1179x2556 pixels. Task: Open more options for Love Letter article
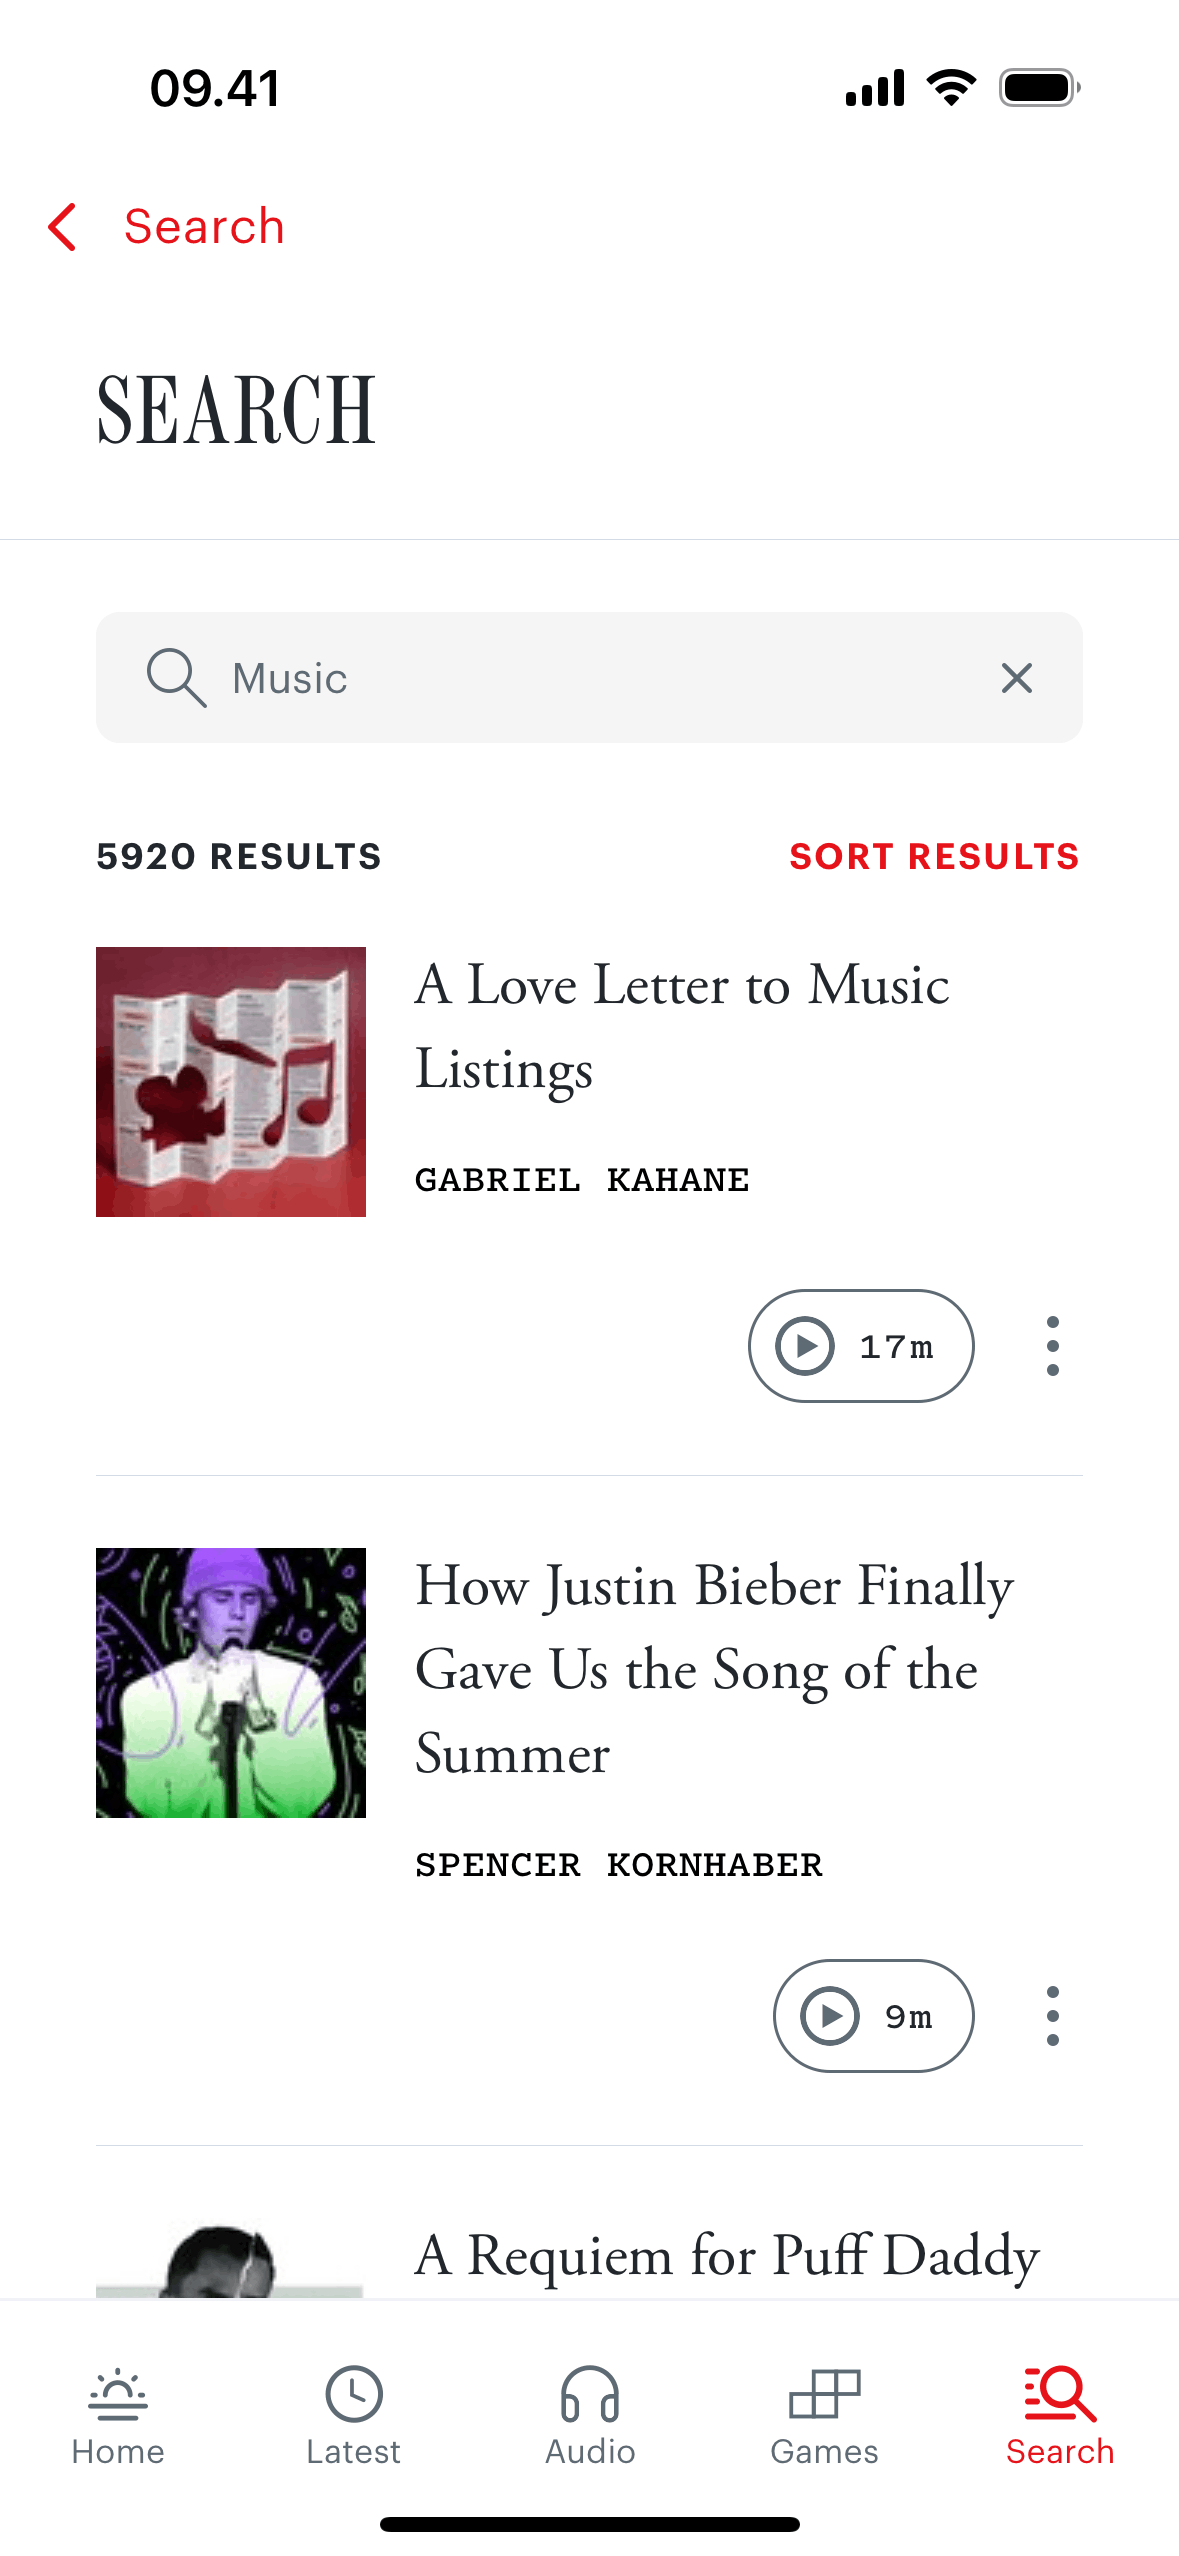click(x=1052, y=1346)
